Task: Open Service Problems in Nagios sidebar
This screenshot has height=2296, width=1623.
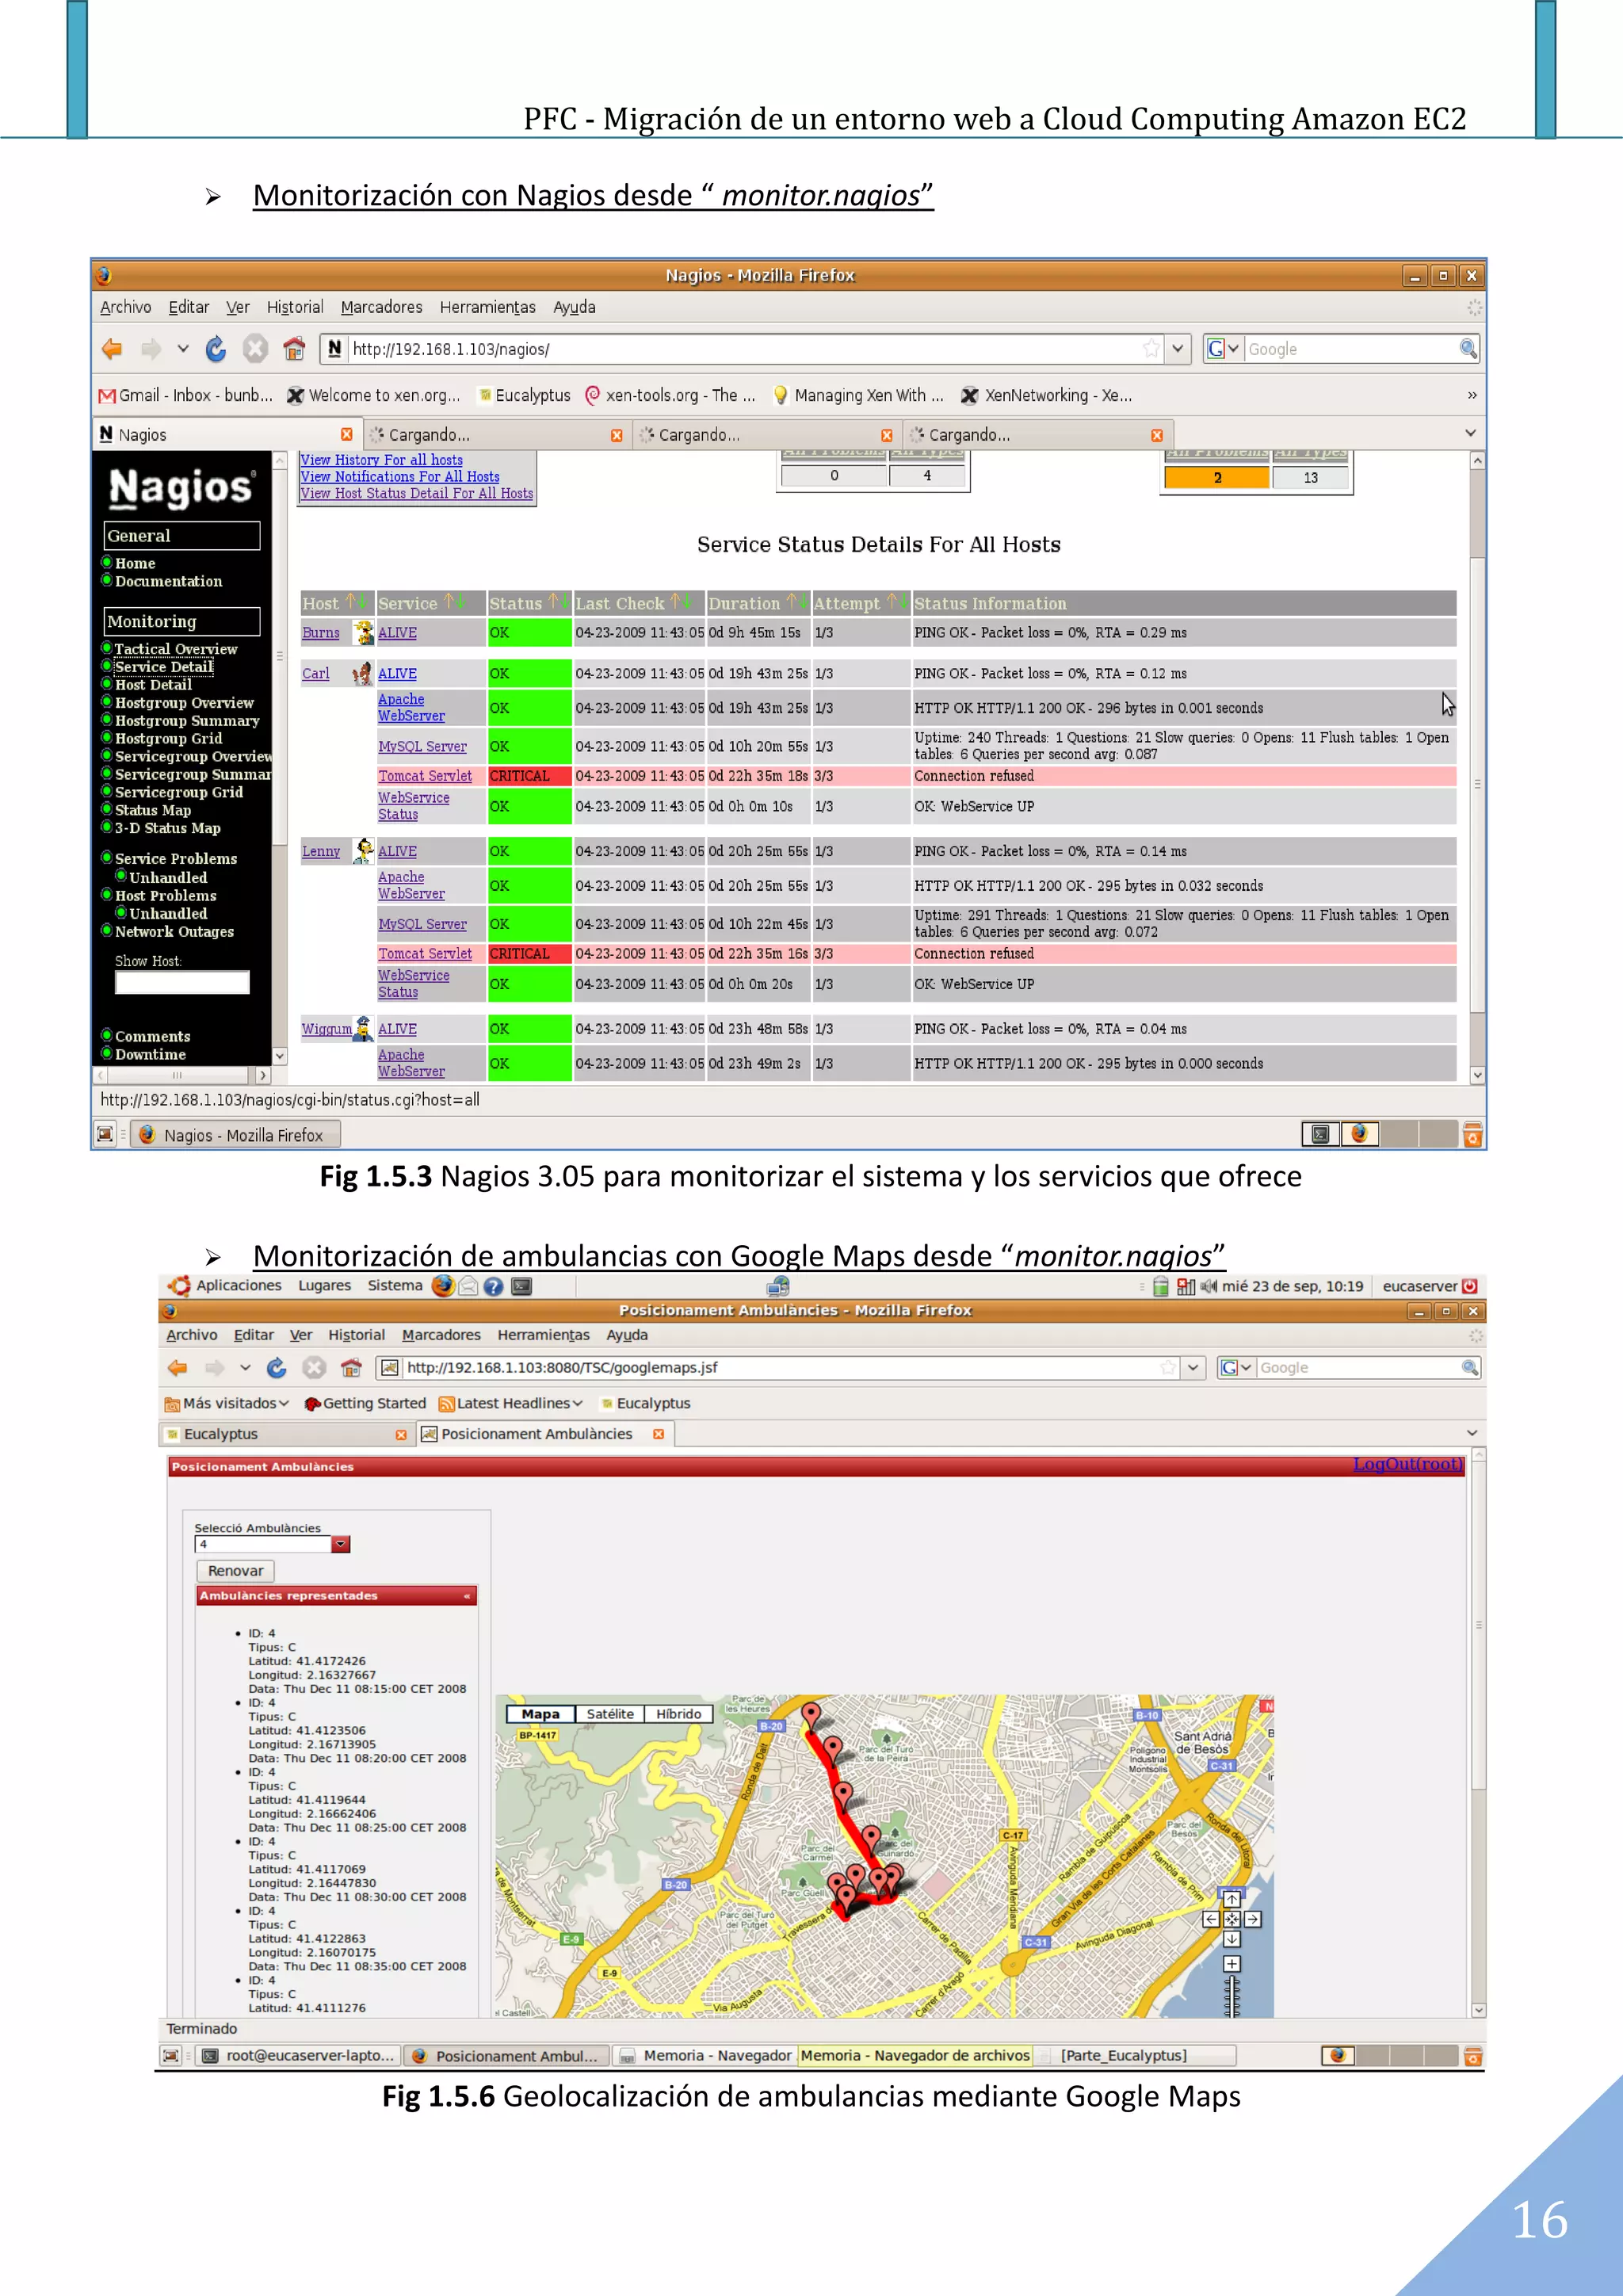Action: (x=176, y=858)
